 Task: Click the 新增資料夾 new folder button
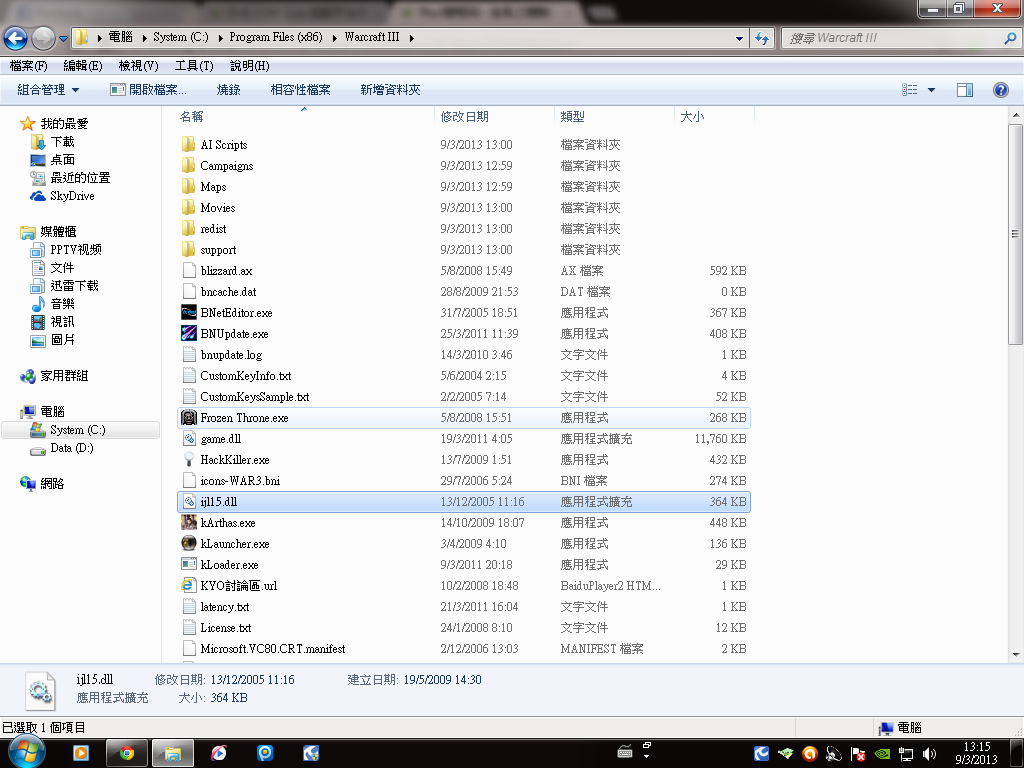coord(390,90)
